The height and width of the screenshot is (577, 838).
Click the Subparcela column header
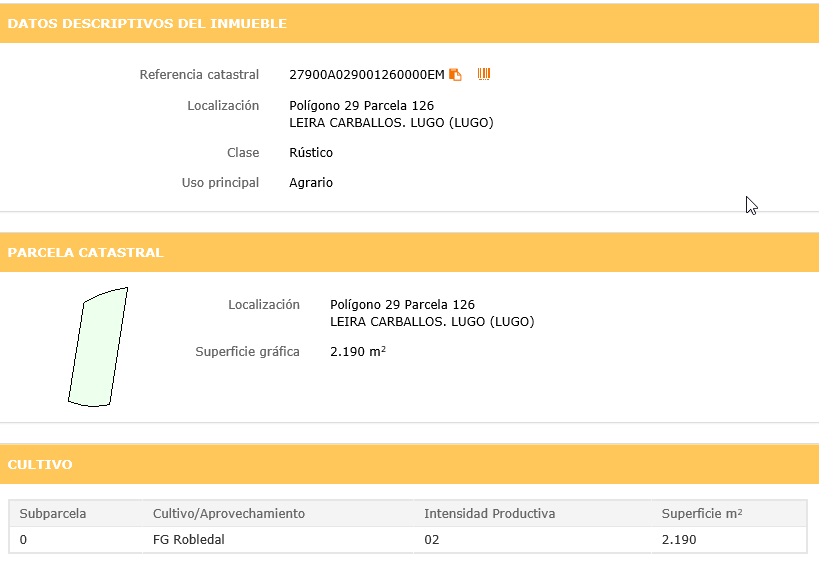53,514
